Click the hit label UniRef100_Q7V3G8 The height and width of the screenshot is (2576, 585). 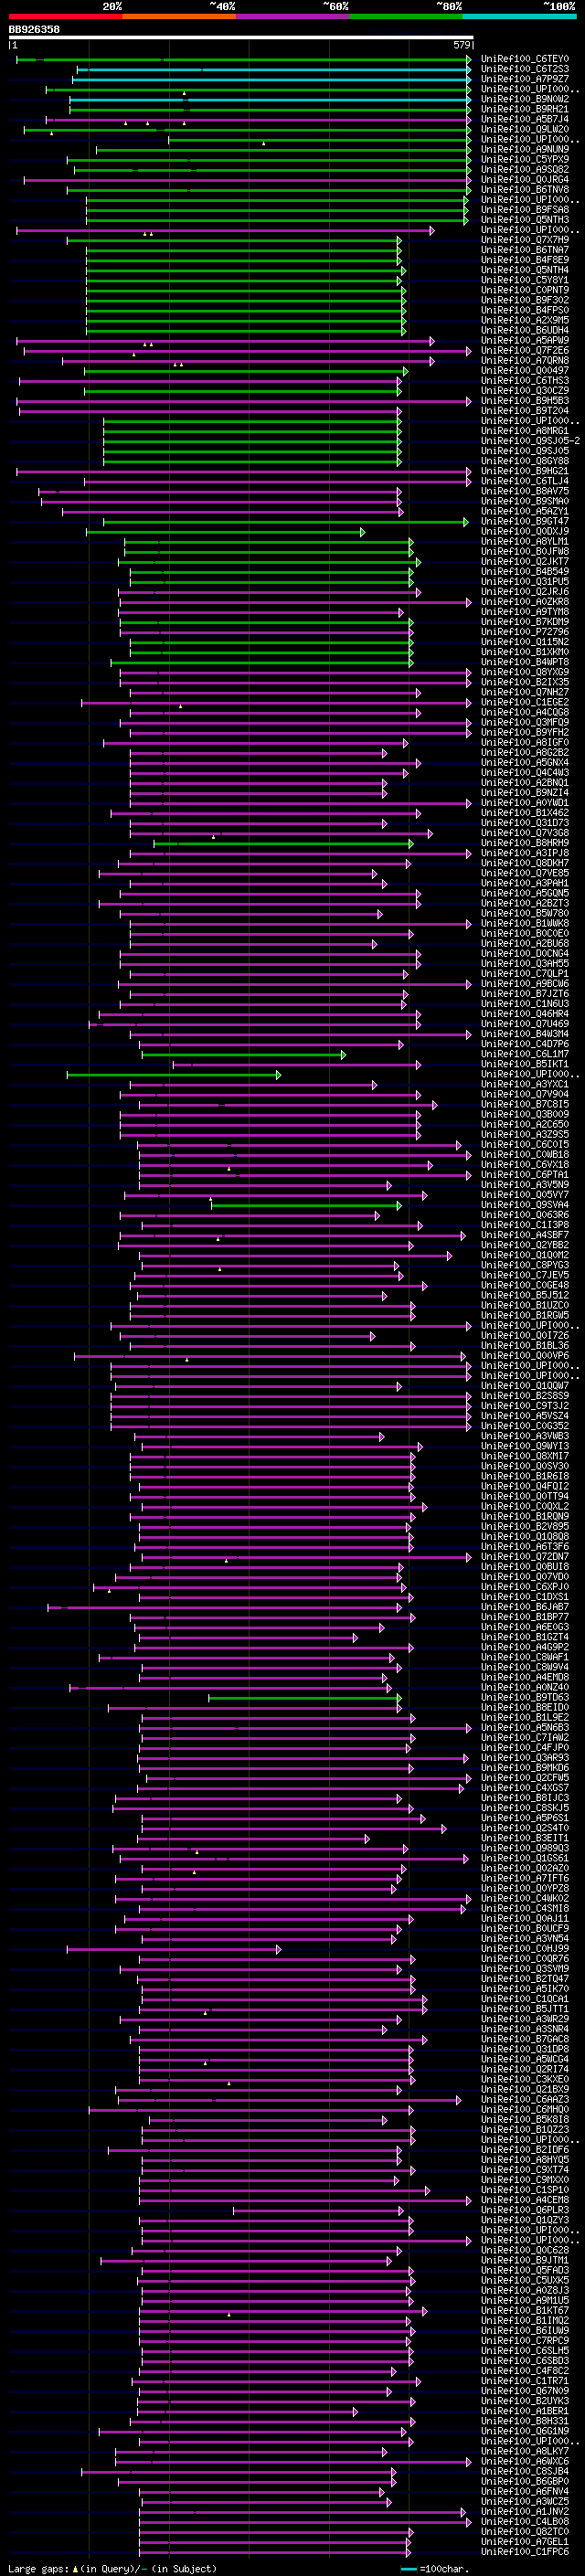tap(524, 833)
